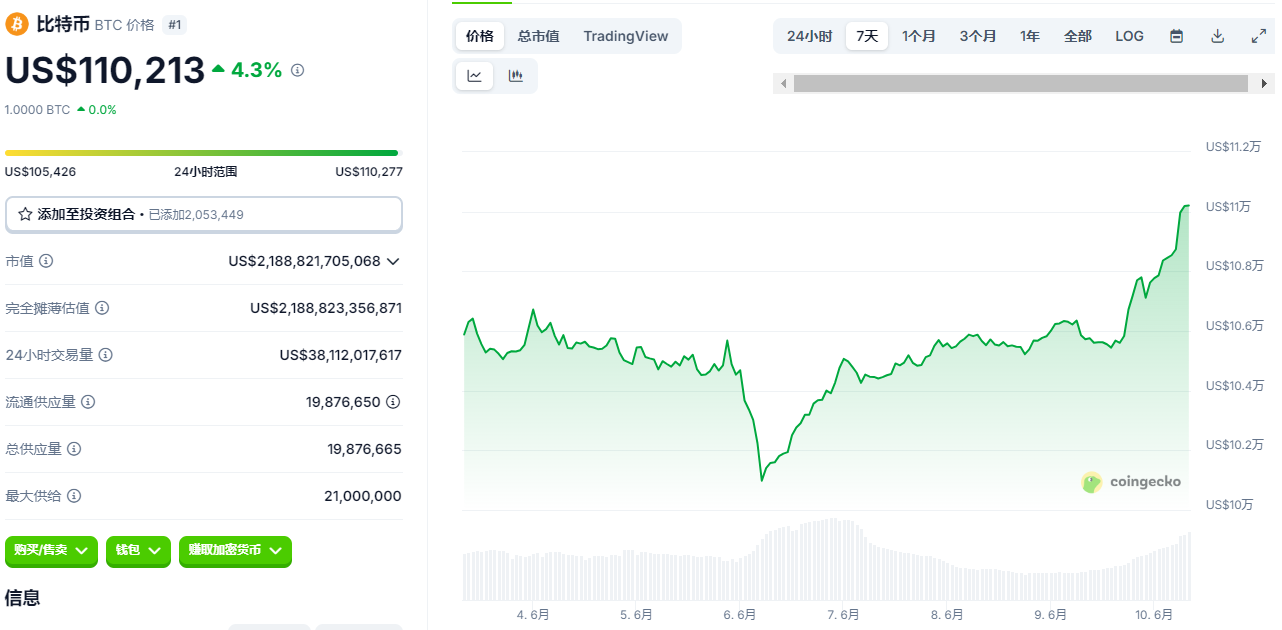The width and height of the screenshot is (1282, 630).
Task: Click the horizontal scrollbar right arrow
Action: click(x=1265, y=84)
